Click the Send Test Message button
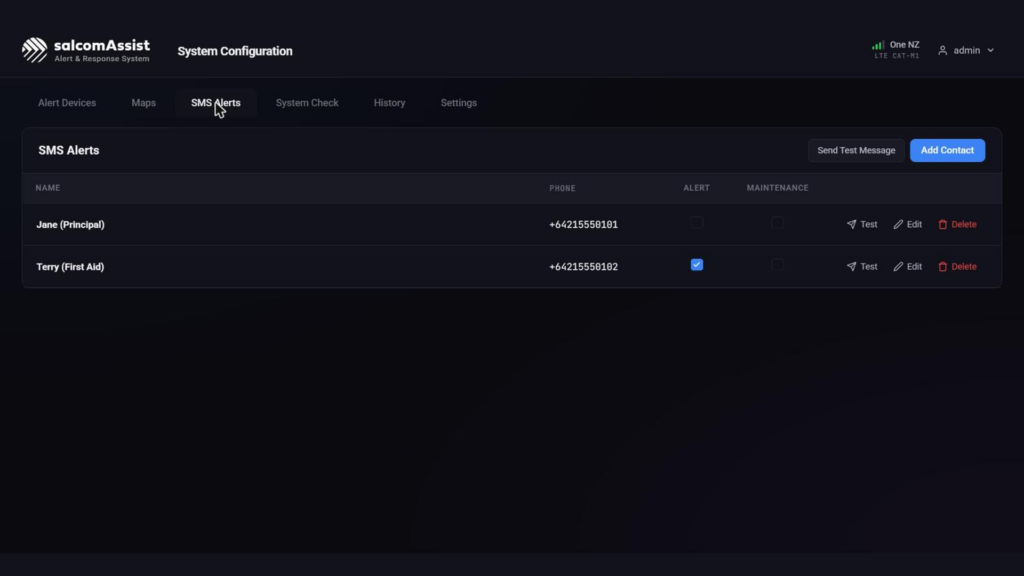Viewport: 1024px width, 576px height. pos(856,150)
